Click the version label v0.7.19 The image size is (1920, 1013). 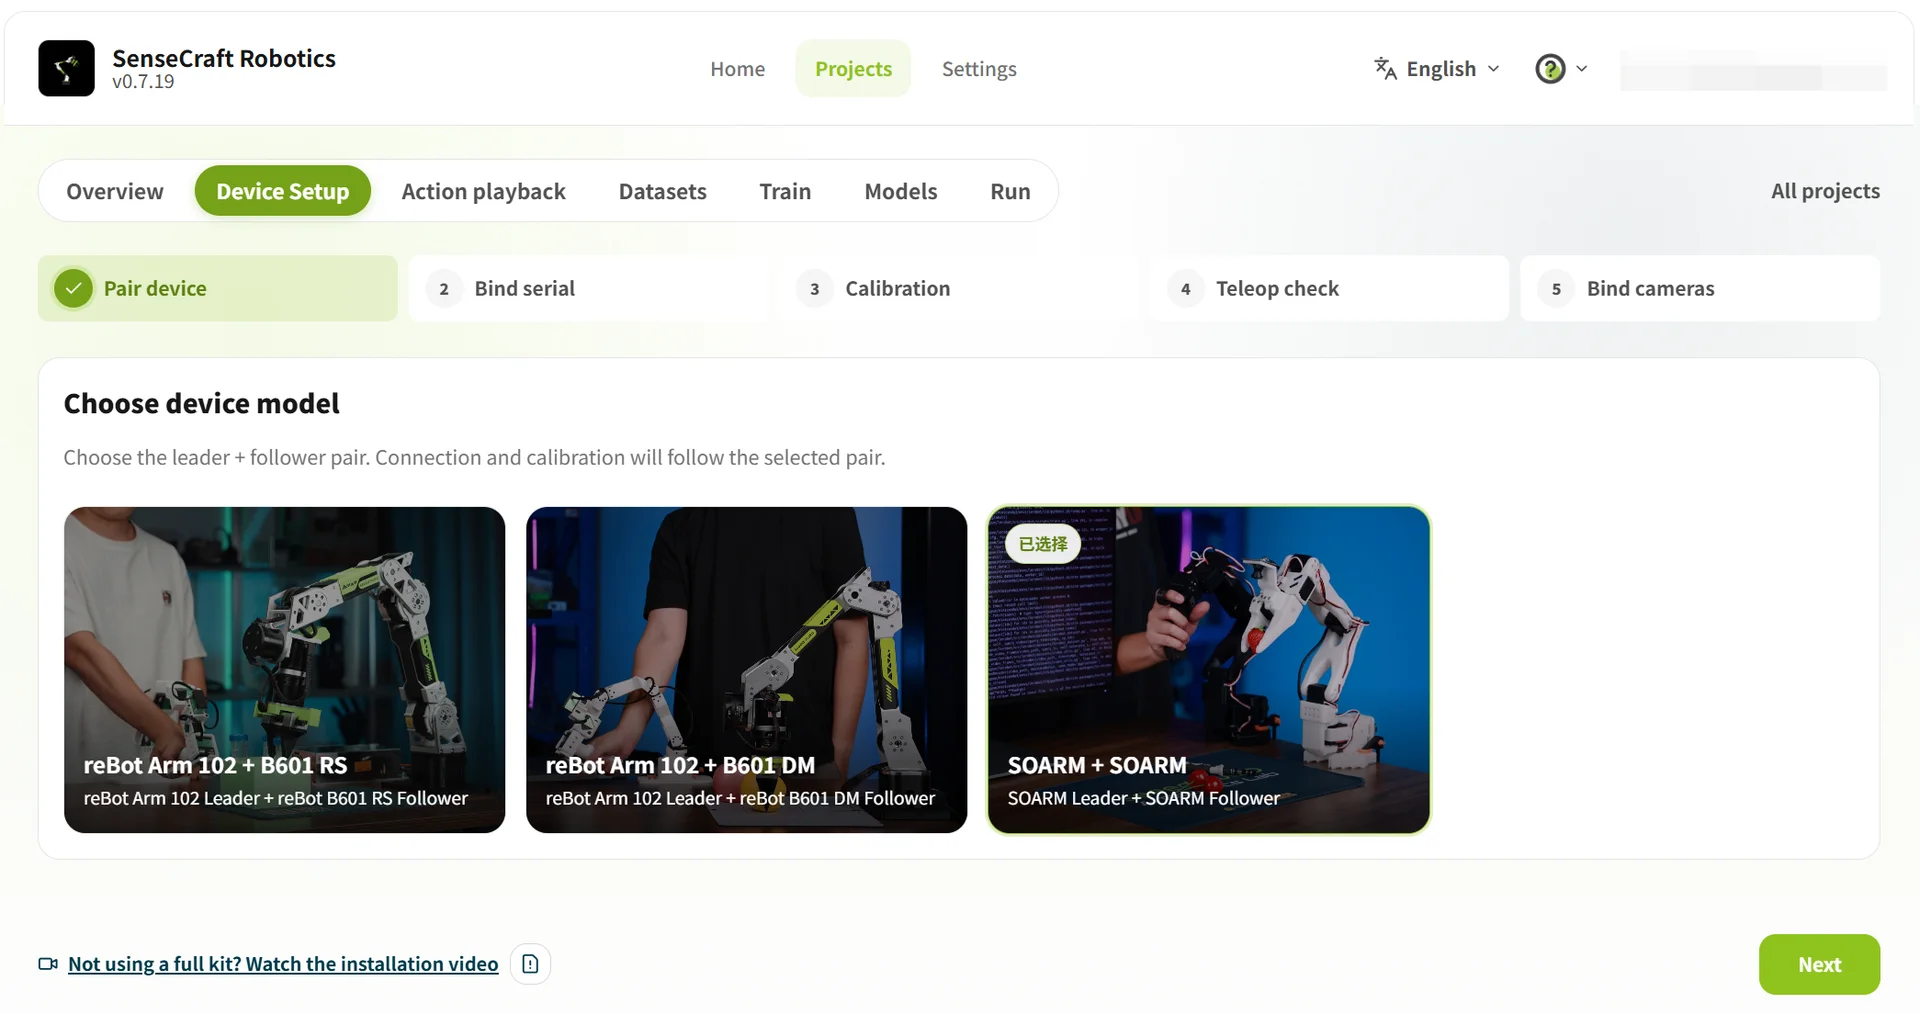click(x=143, y=82)
